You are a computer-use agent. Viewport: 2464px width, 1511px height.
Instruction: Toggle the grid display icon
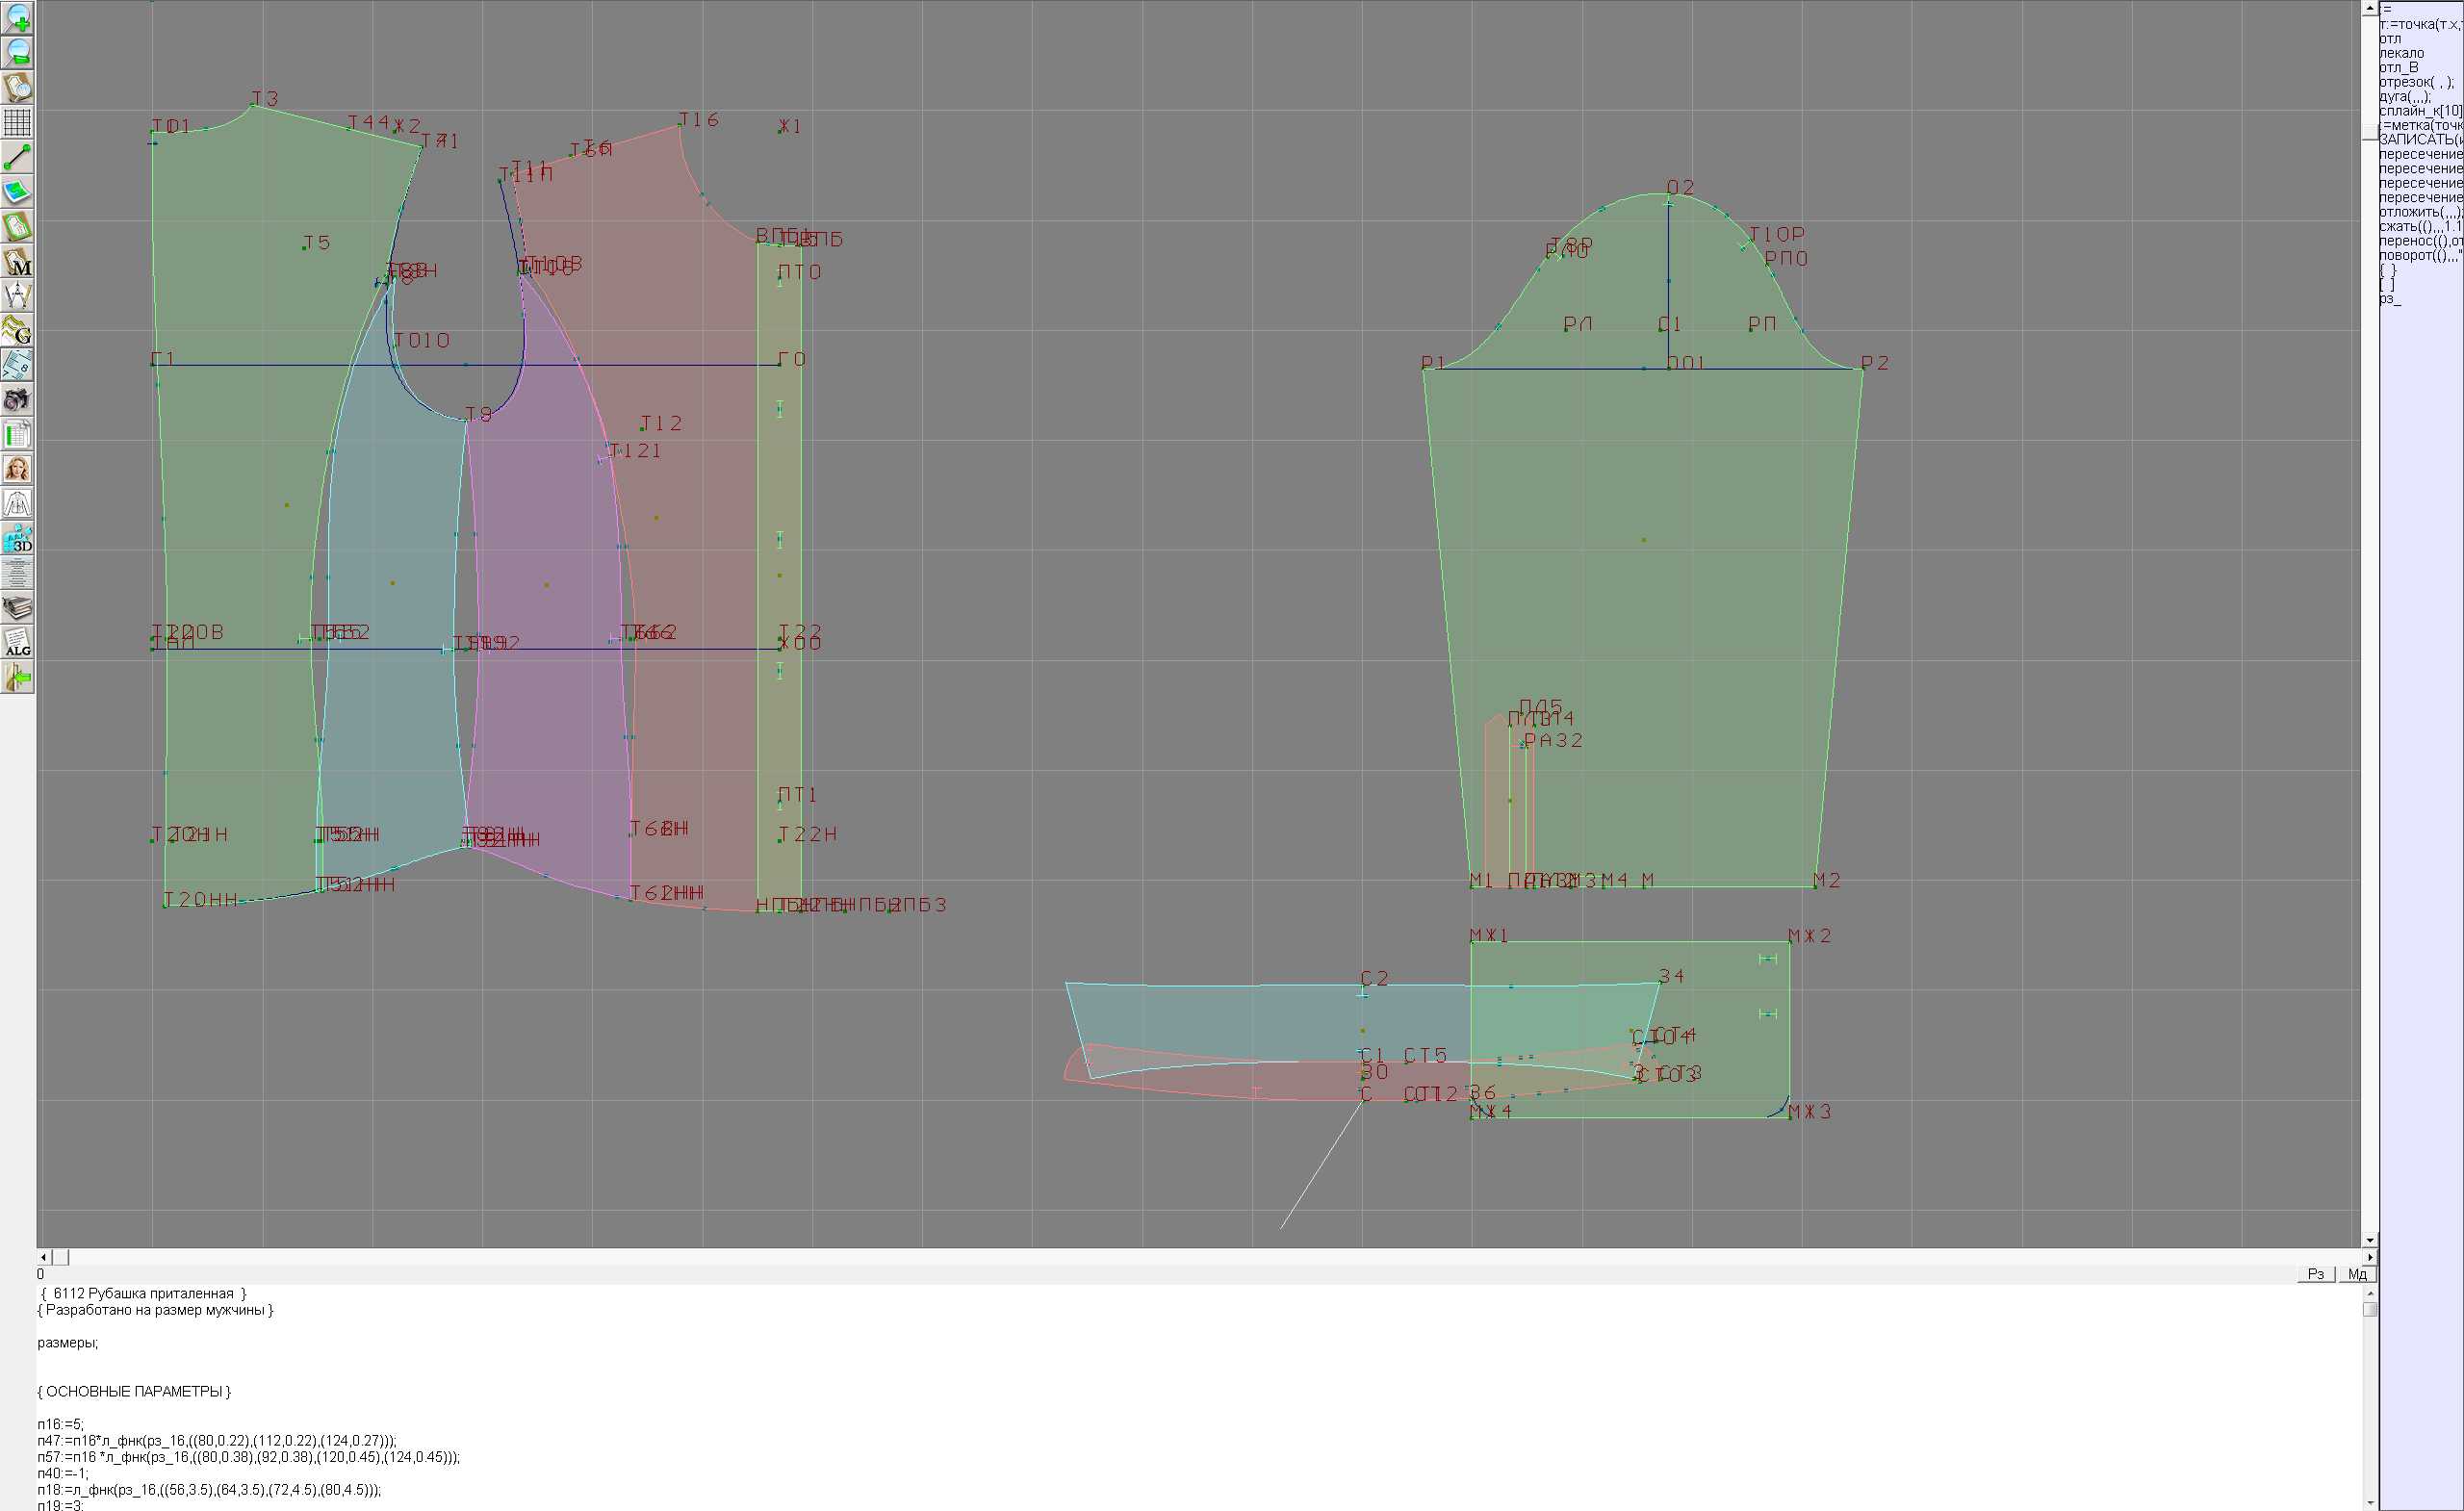click(x=18, y=122)
